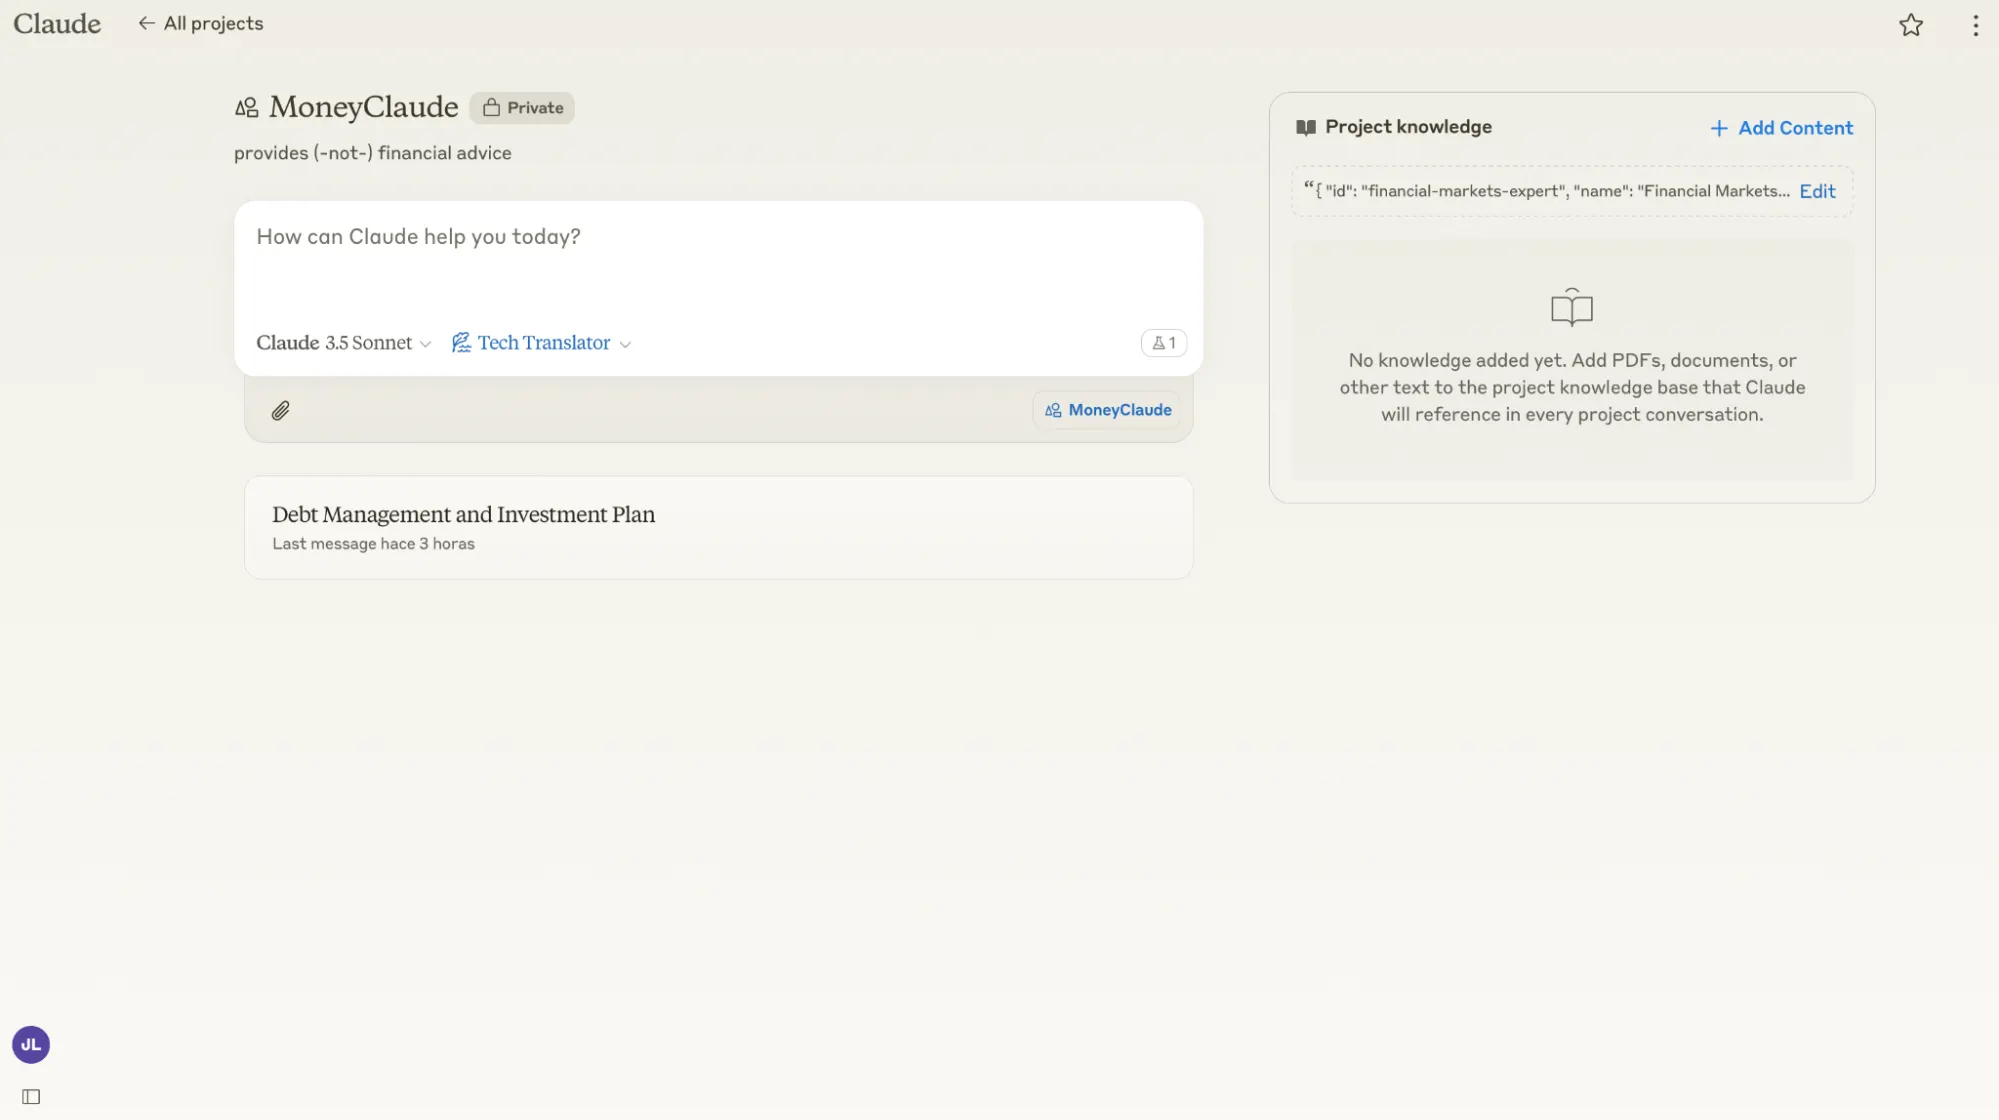Image resolution: width=1999 pixels, height=1120 pixels.
Task: Star this project as favorite
Action: 1910,25
